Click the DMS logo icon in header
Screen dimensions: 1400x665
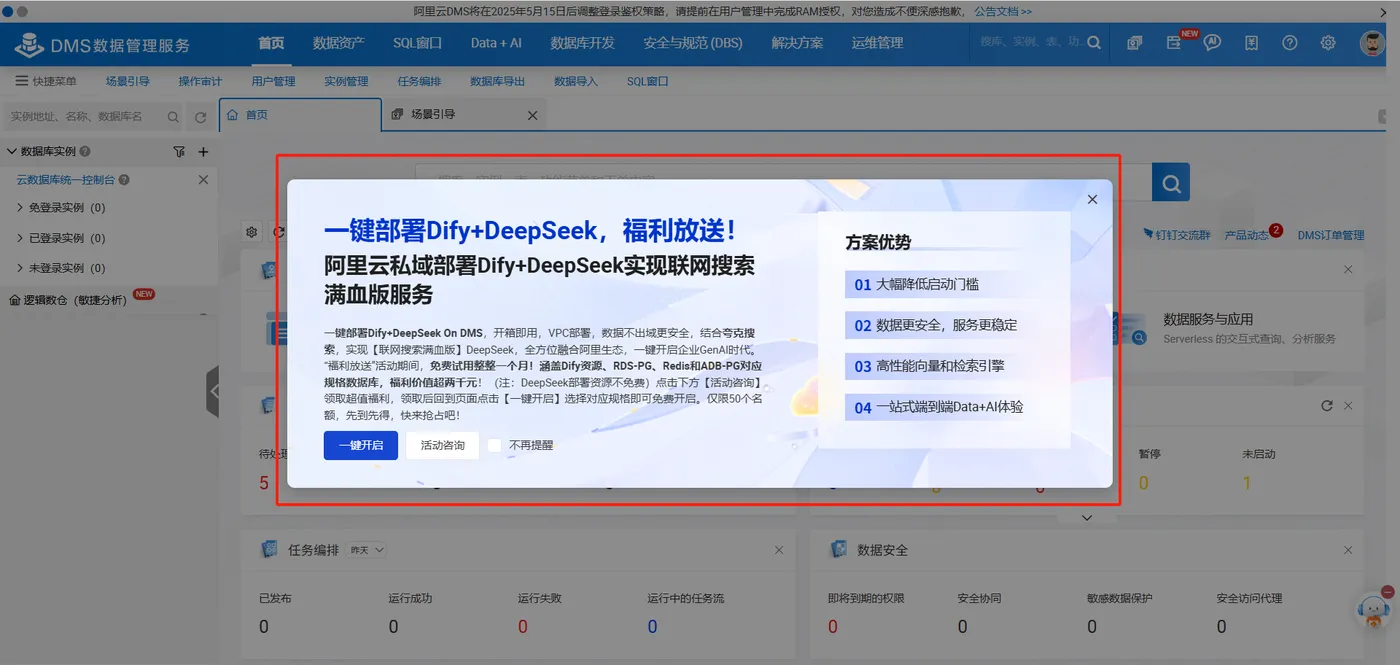[30, 44]
